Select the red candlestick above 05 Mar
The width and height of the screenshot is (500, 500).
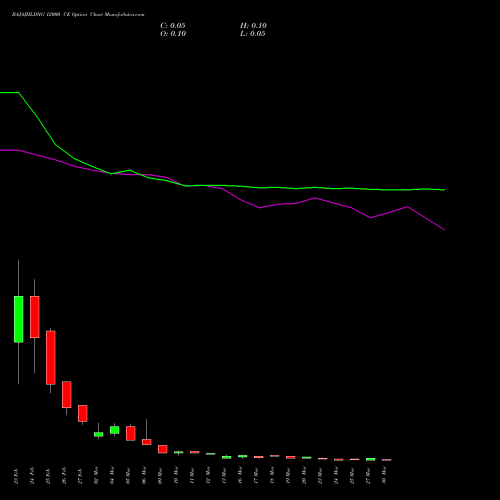(131, 433)
